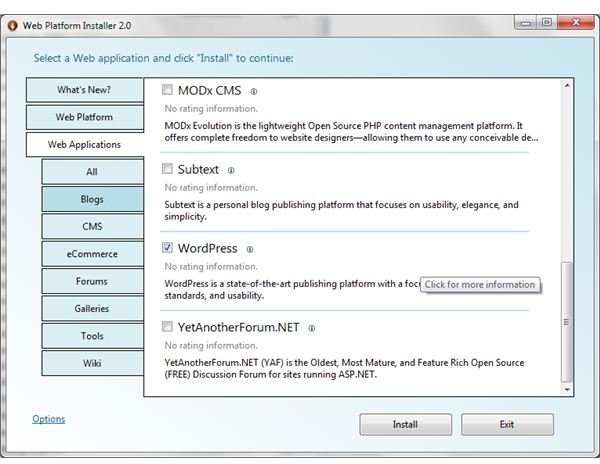Click the Subtext application title
Viewport: 600px width, 464px height.
click(198, 169)
